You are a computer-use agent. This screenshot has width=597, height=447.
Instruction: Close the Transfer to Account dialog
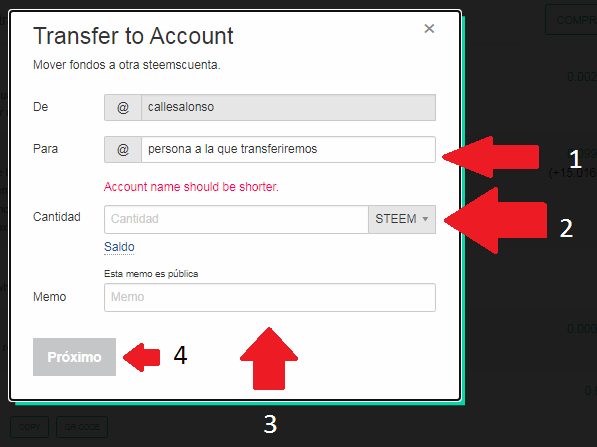point(429,29)
